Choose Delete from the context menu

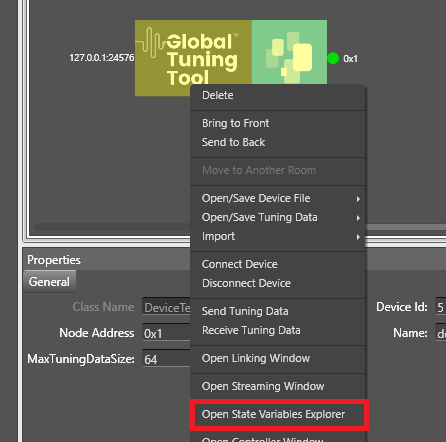(277, 95)
